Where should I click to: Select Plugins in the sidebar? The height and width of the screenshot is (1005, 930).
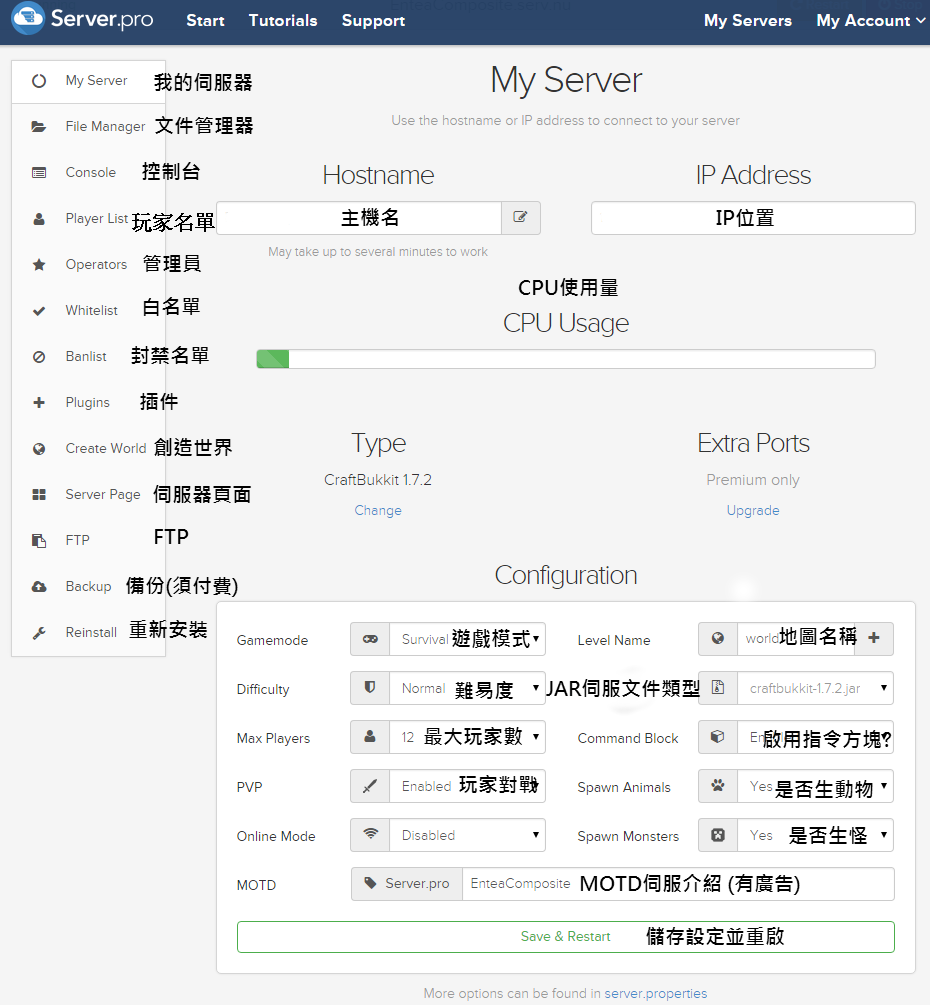(x=88, y=403)
